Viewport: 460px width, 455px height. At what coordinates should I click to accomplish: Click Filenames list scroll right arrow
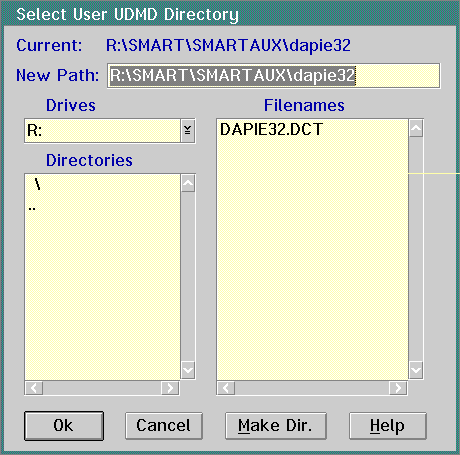[x=398, y=388]
